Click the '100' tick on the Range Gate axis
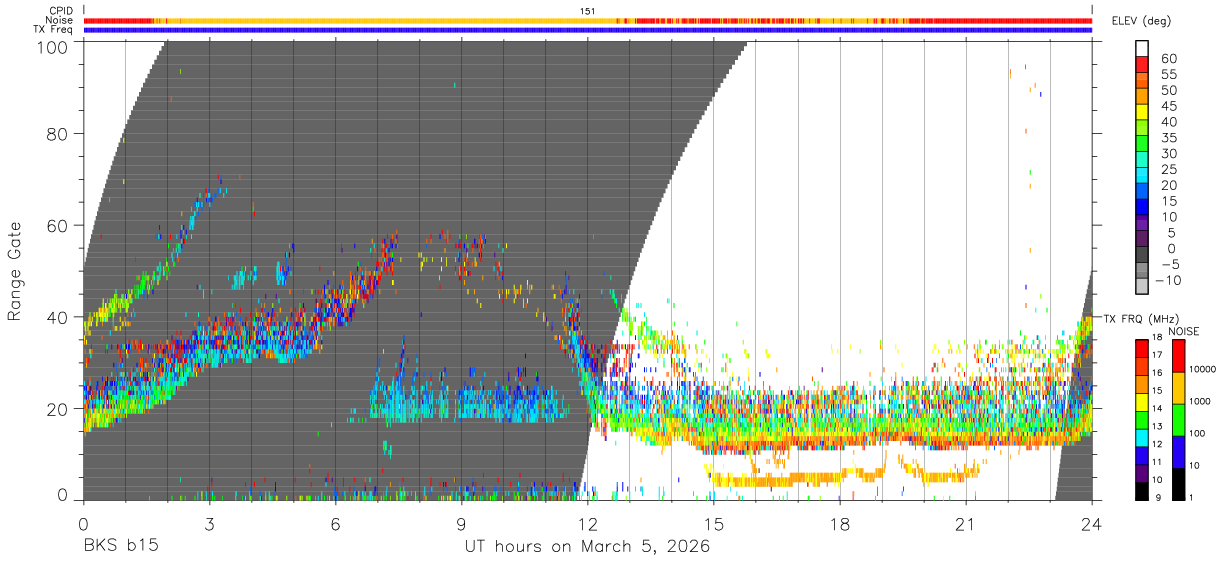Screen dimensions: 1228x567 pyautogui.click(x=51, y=47)
